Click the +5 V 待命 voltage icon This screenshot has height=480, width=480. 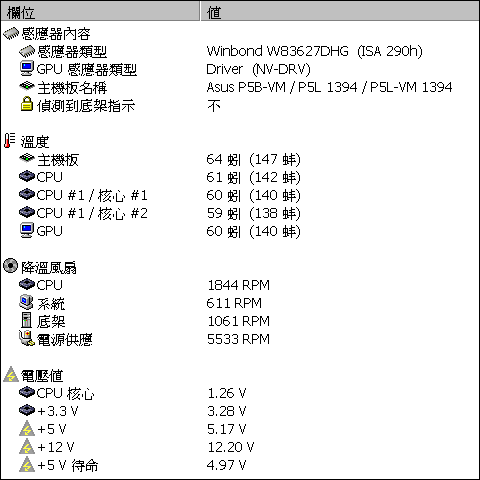coord(27,464)
